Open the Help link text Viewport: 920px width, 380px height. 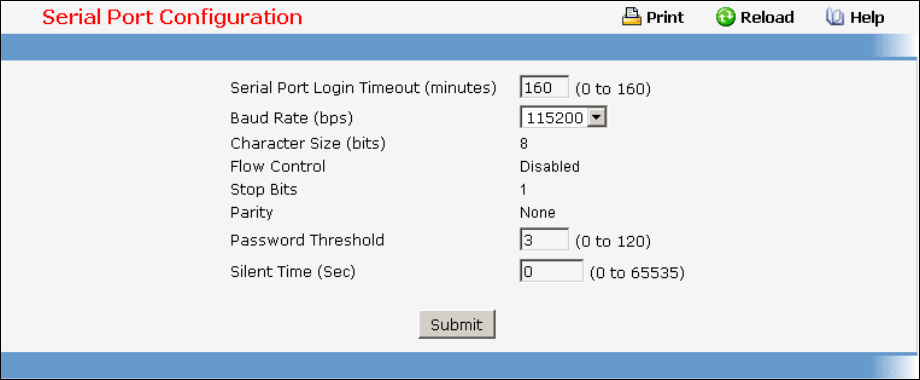867,18
